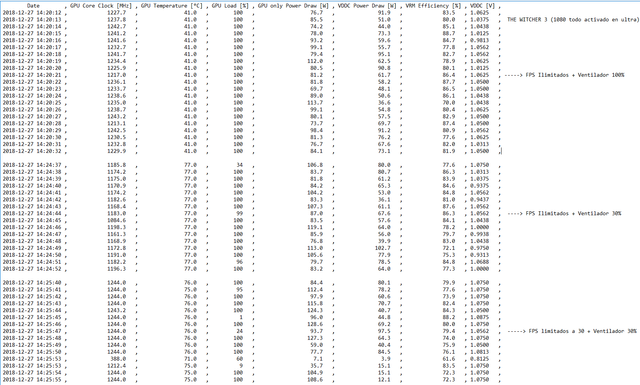Click the 'GPU Load [%]' column header
The width and height of the screenshot is (640, 385).
[x=230, y=6]
